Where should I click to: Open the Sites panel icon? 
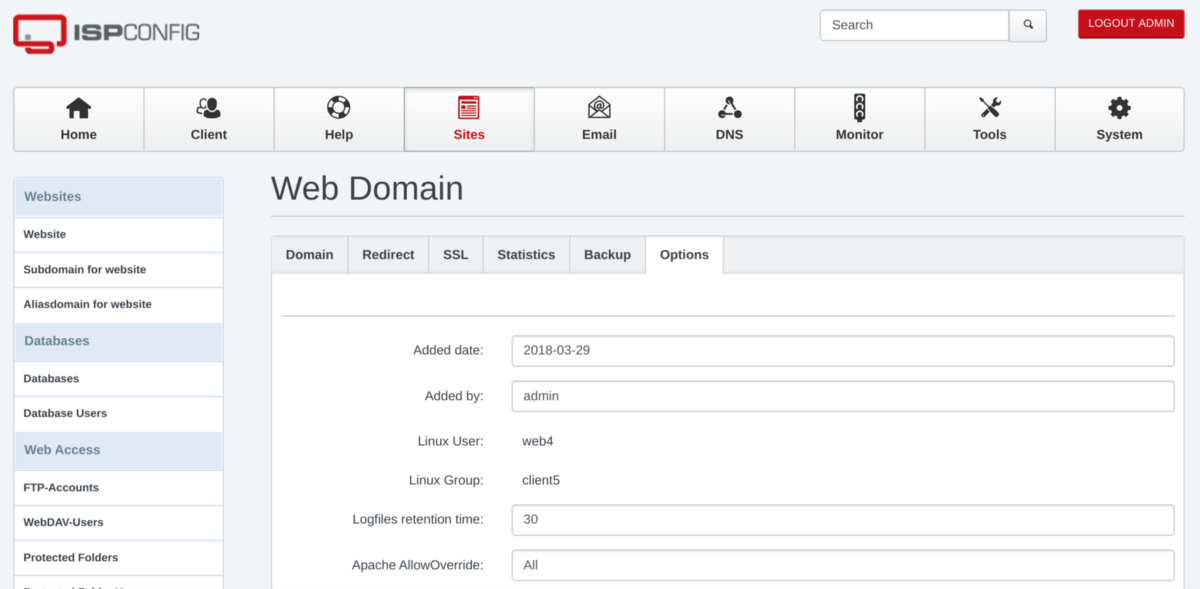click(469, 110)
